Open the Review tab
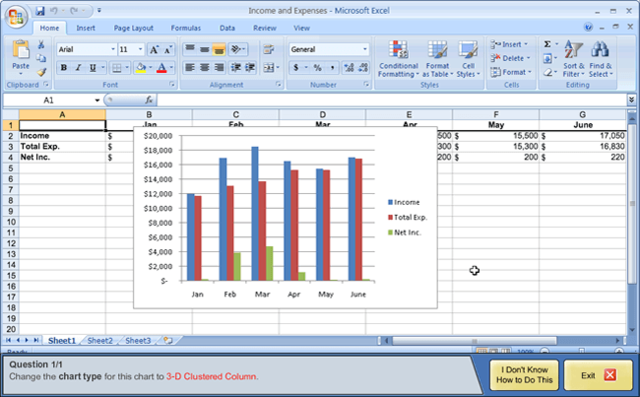The width and height of the screenshot is (640, 397). pyautogui.click(x=264, y=28)
